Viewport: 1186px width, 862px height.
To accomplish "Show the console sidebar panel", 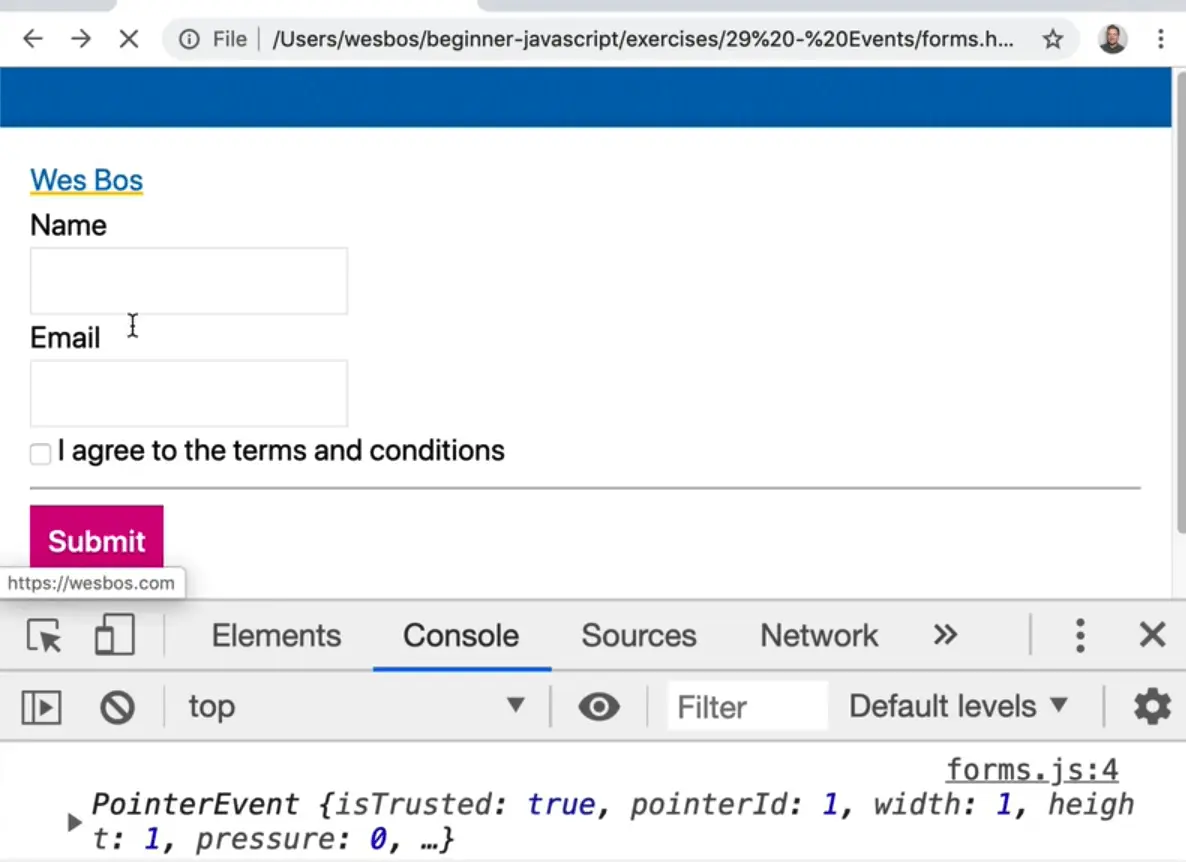I will pos(42,708).
